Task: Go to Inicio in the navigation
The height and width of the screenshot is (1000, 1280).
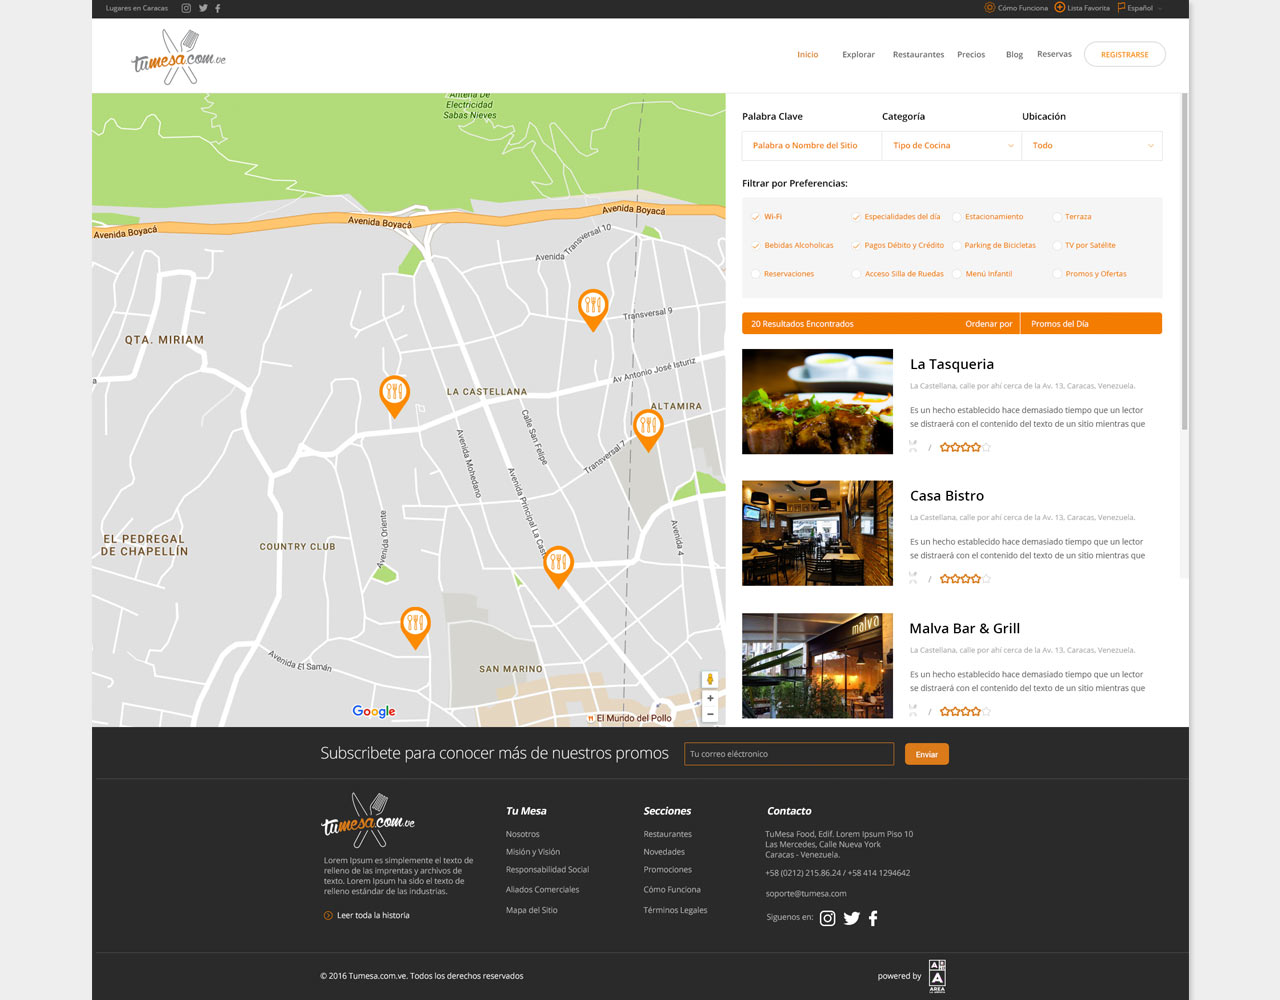Action: 808,55
